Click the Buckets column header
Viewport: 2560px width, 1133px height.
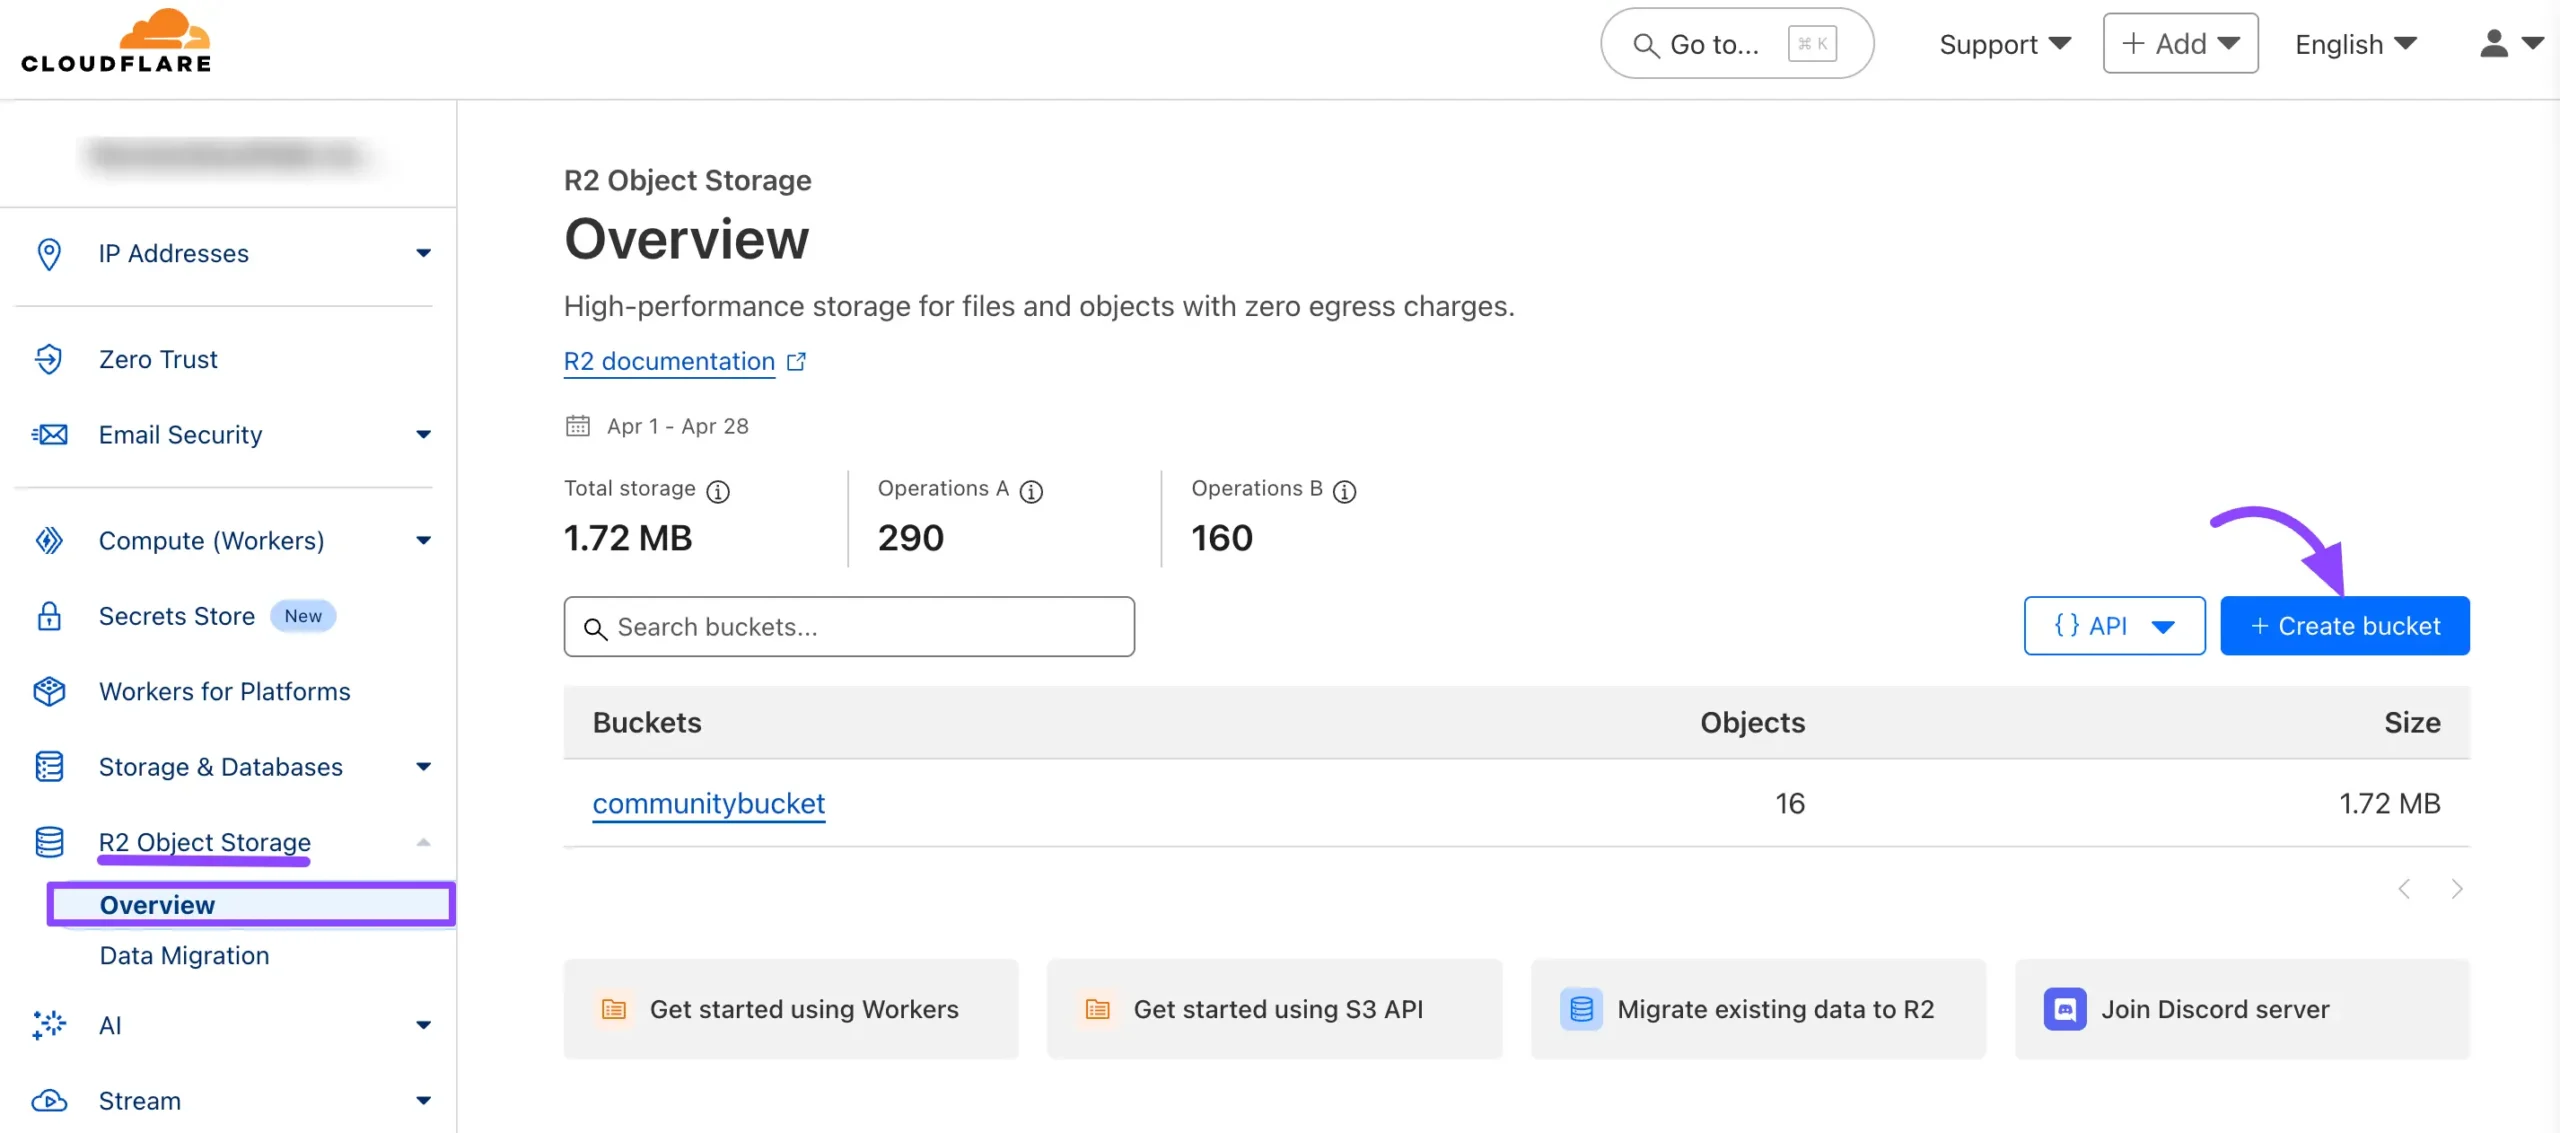pyautogui.click(x=647, y=723)
